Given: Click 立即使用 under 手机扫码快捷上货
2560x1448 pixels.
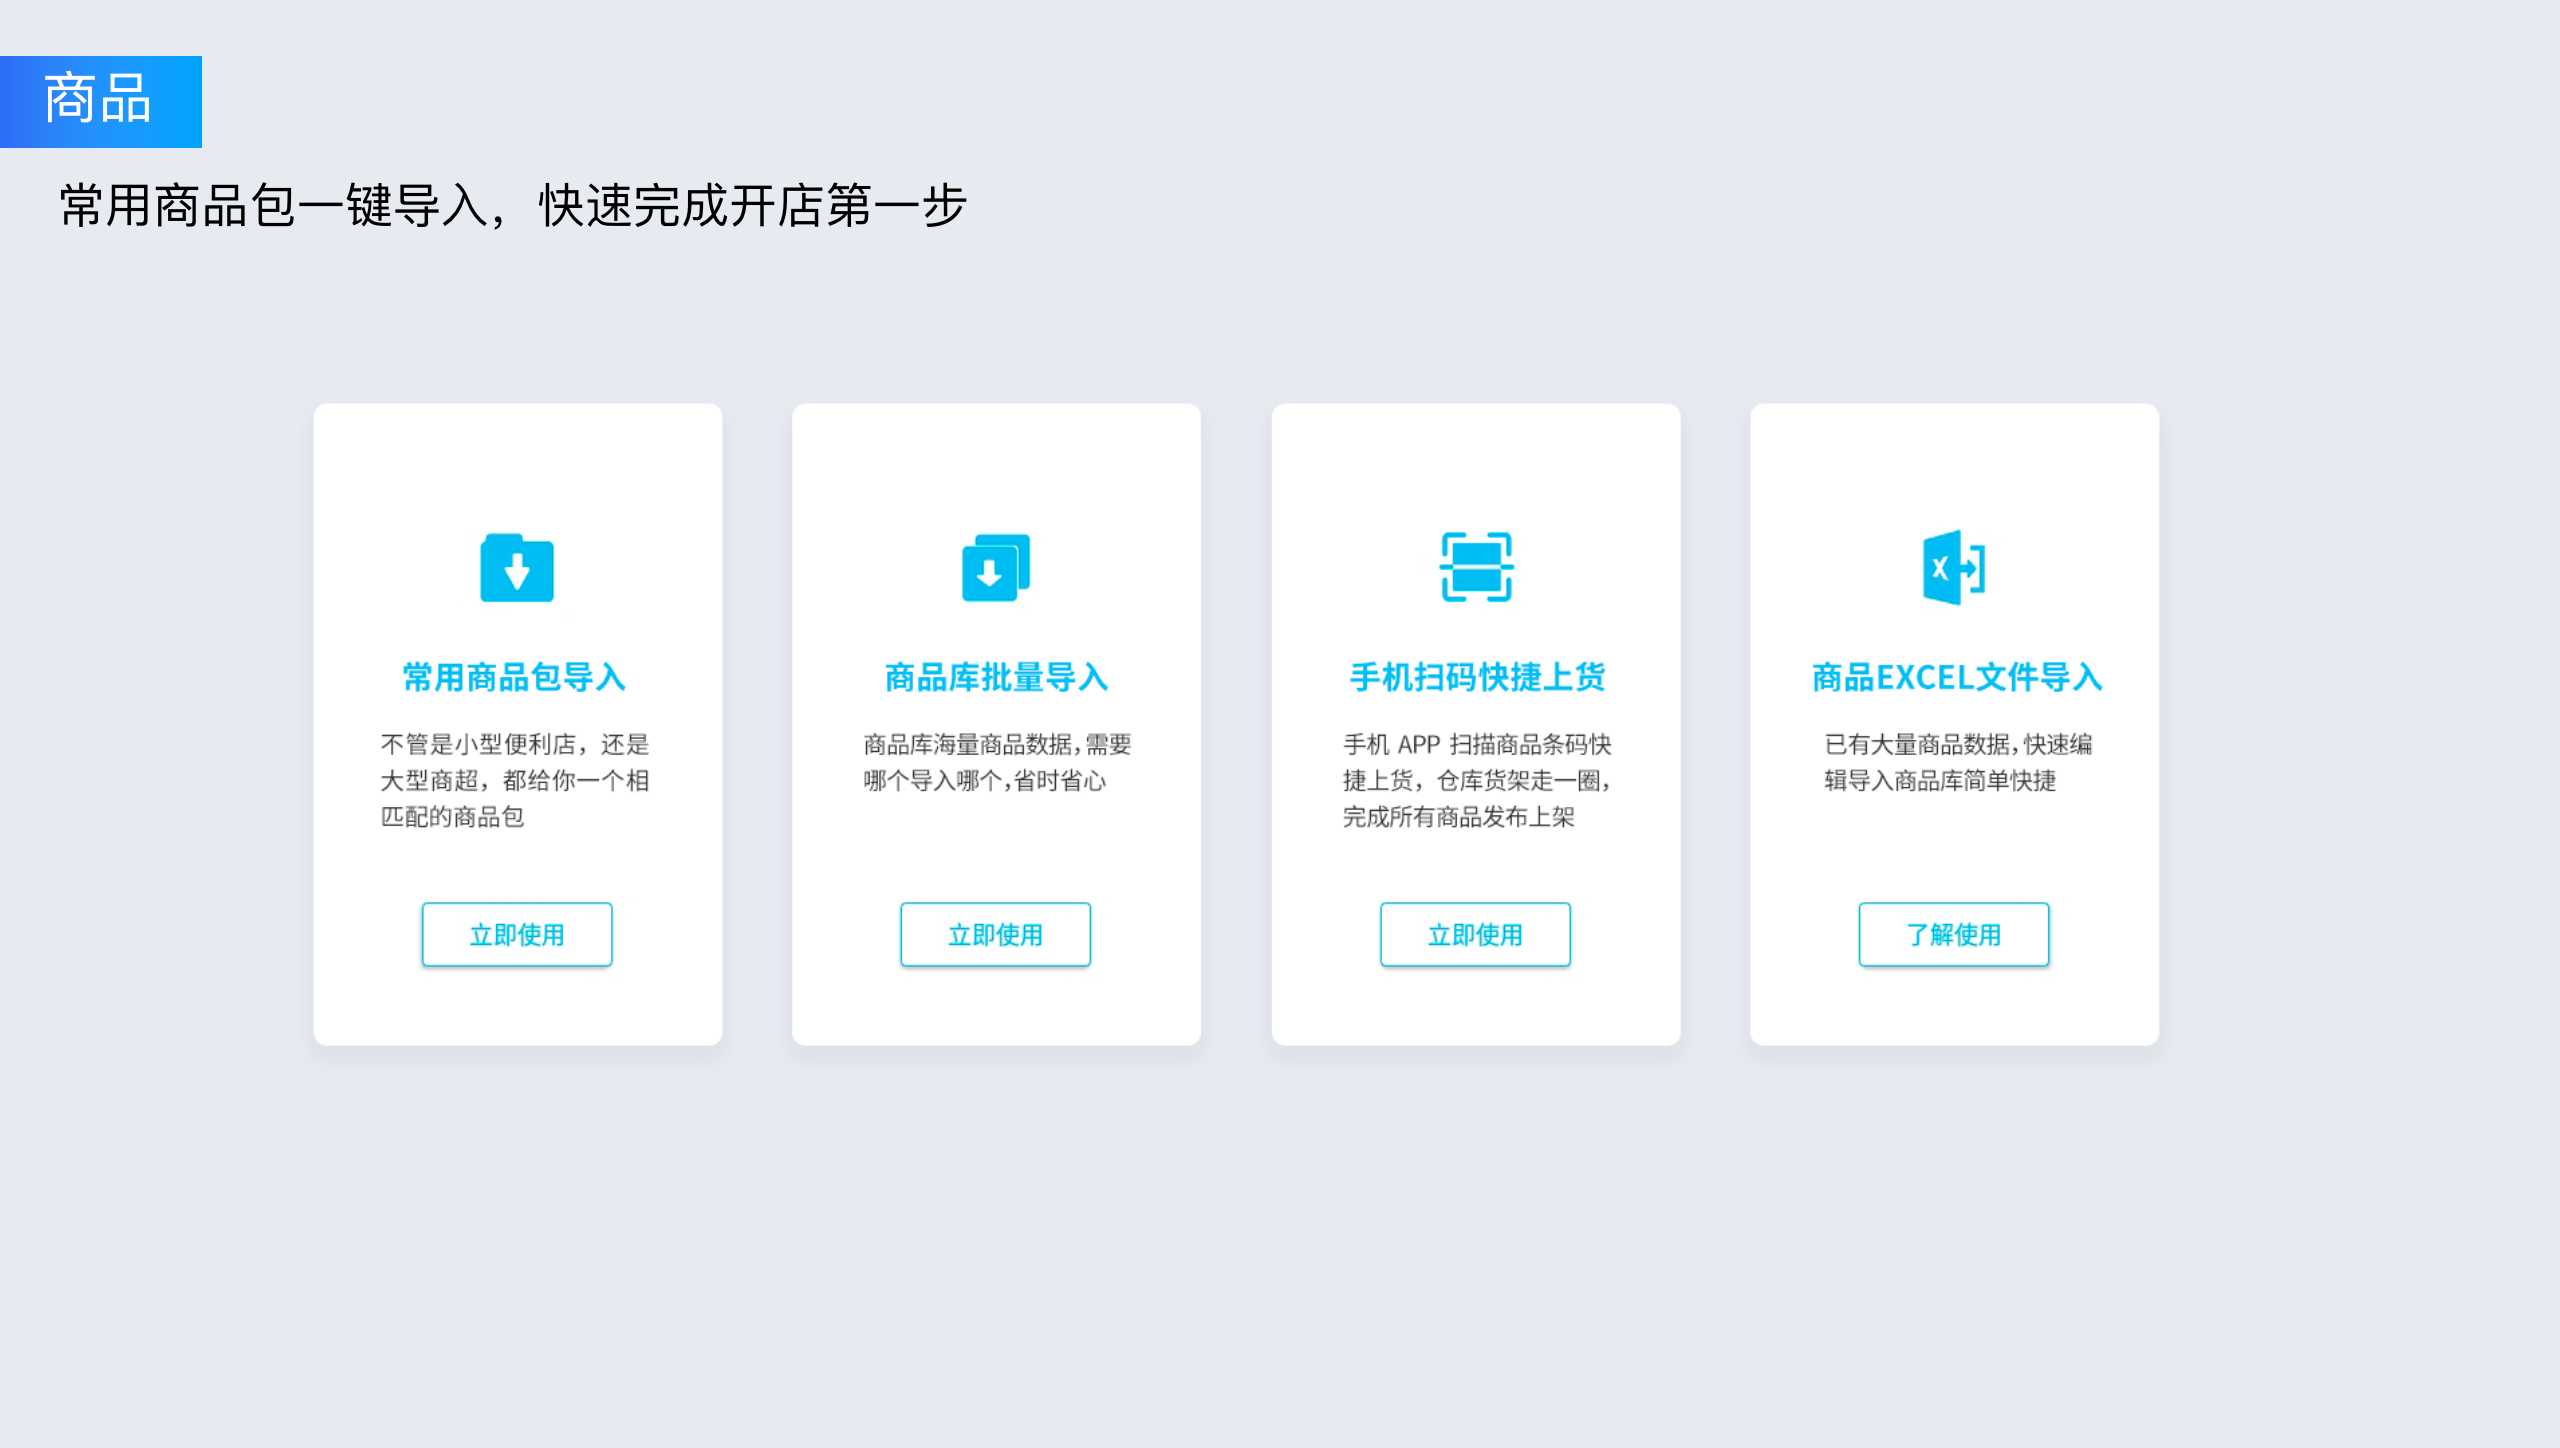Looking at the screenshot, I should [x=1476, y=934].
